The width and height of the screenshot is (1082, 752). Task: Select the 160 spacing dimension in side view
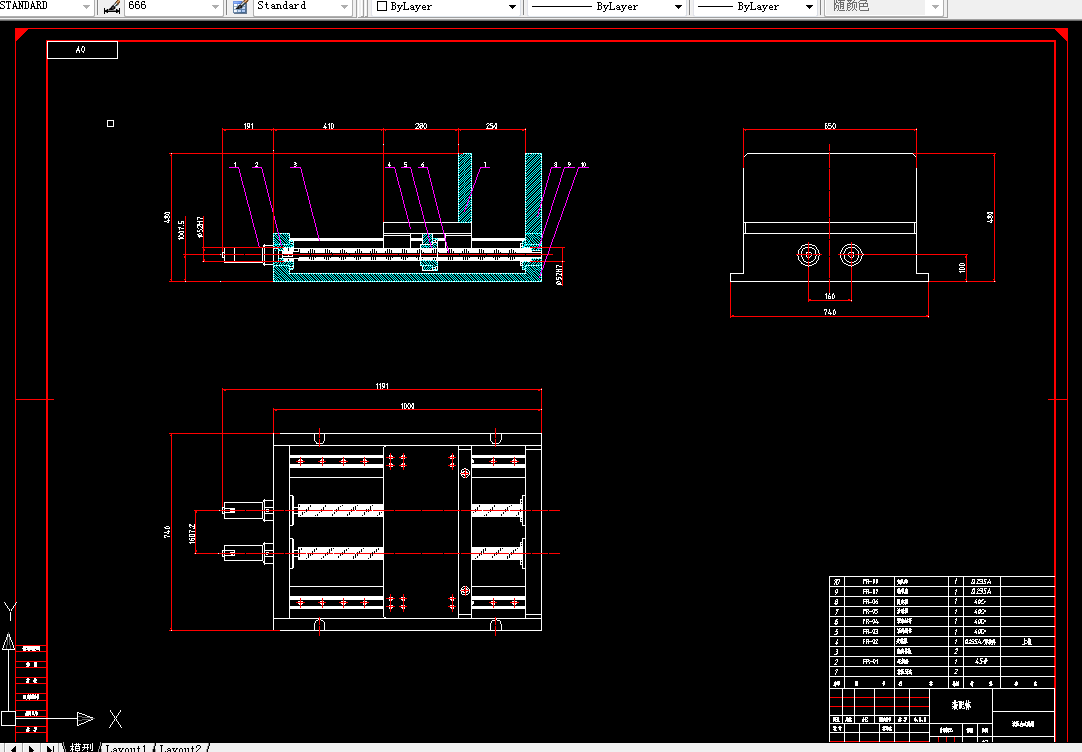coord(830,296)
